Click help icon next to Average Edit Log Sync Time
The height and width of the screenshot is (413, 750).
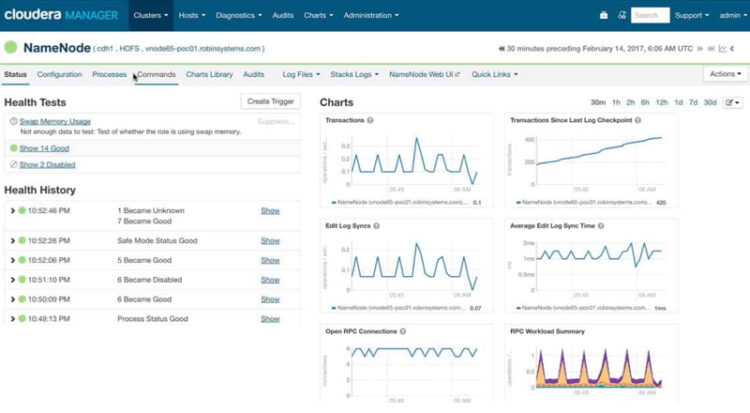(x=601, y=226)
